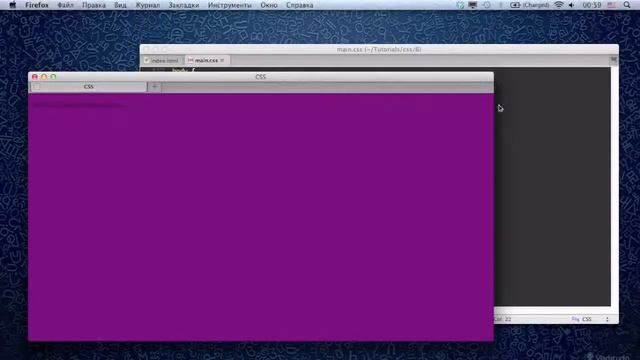640x360 pixels.
Task: Click the green status icon in menu bar
Action: 460,5
